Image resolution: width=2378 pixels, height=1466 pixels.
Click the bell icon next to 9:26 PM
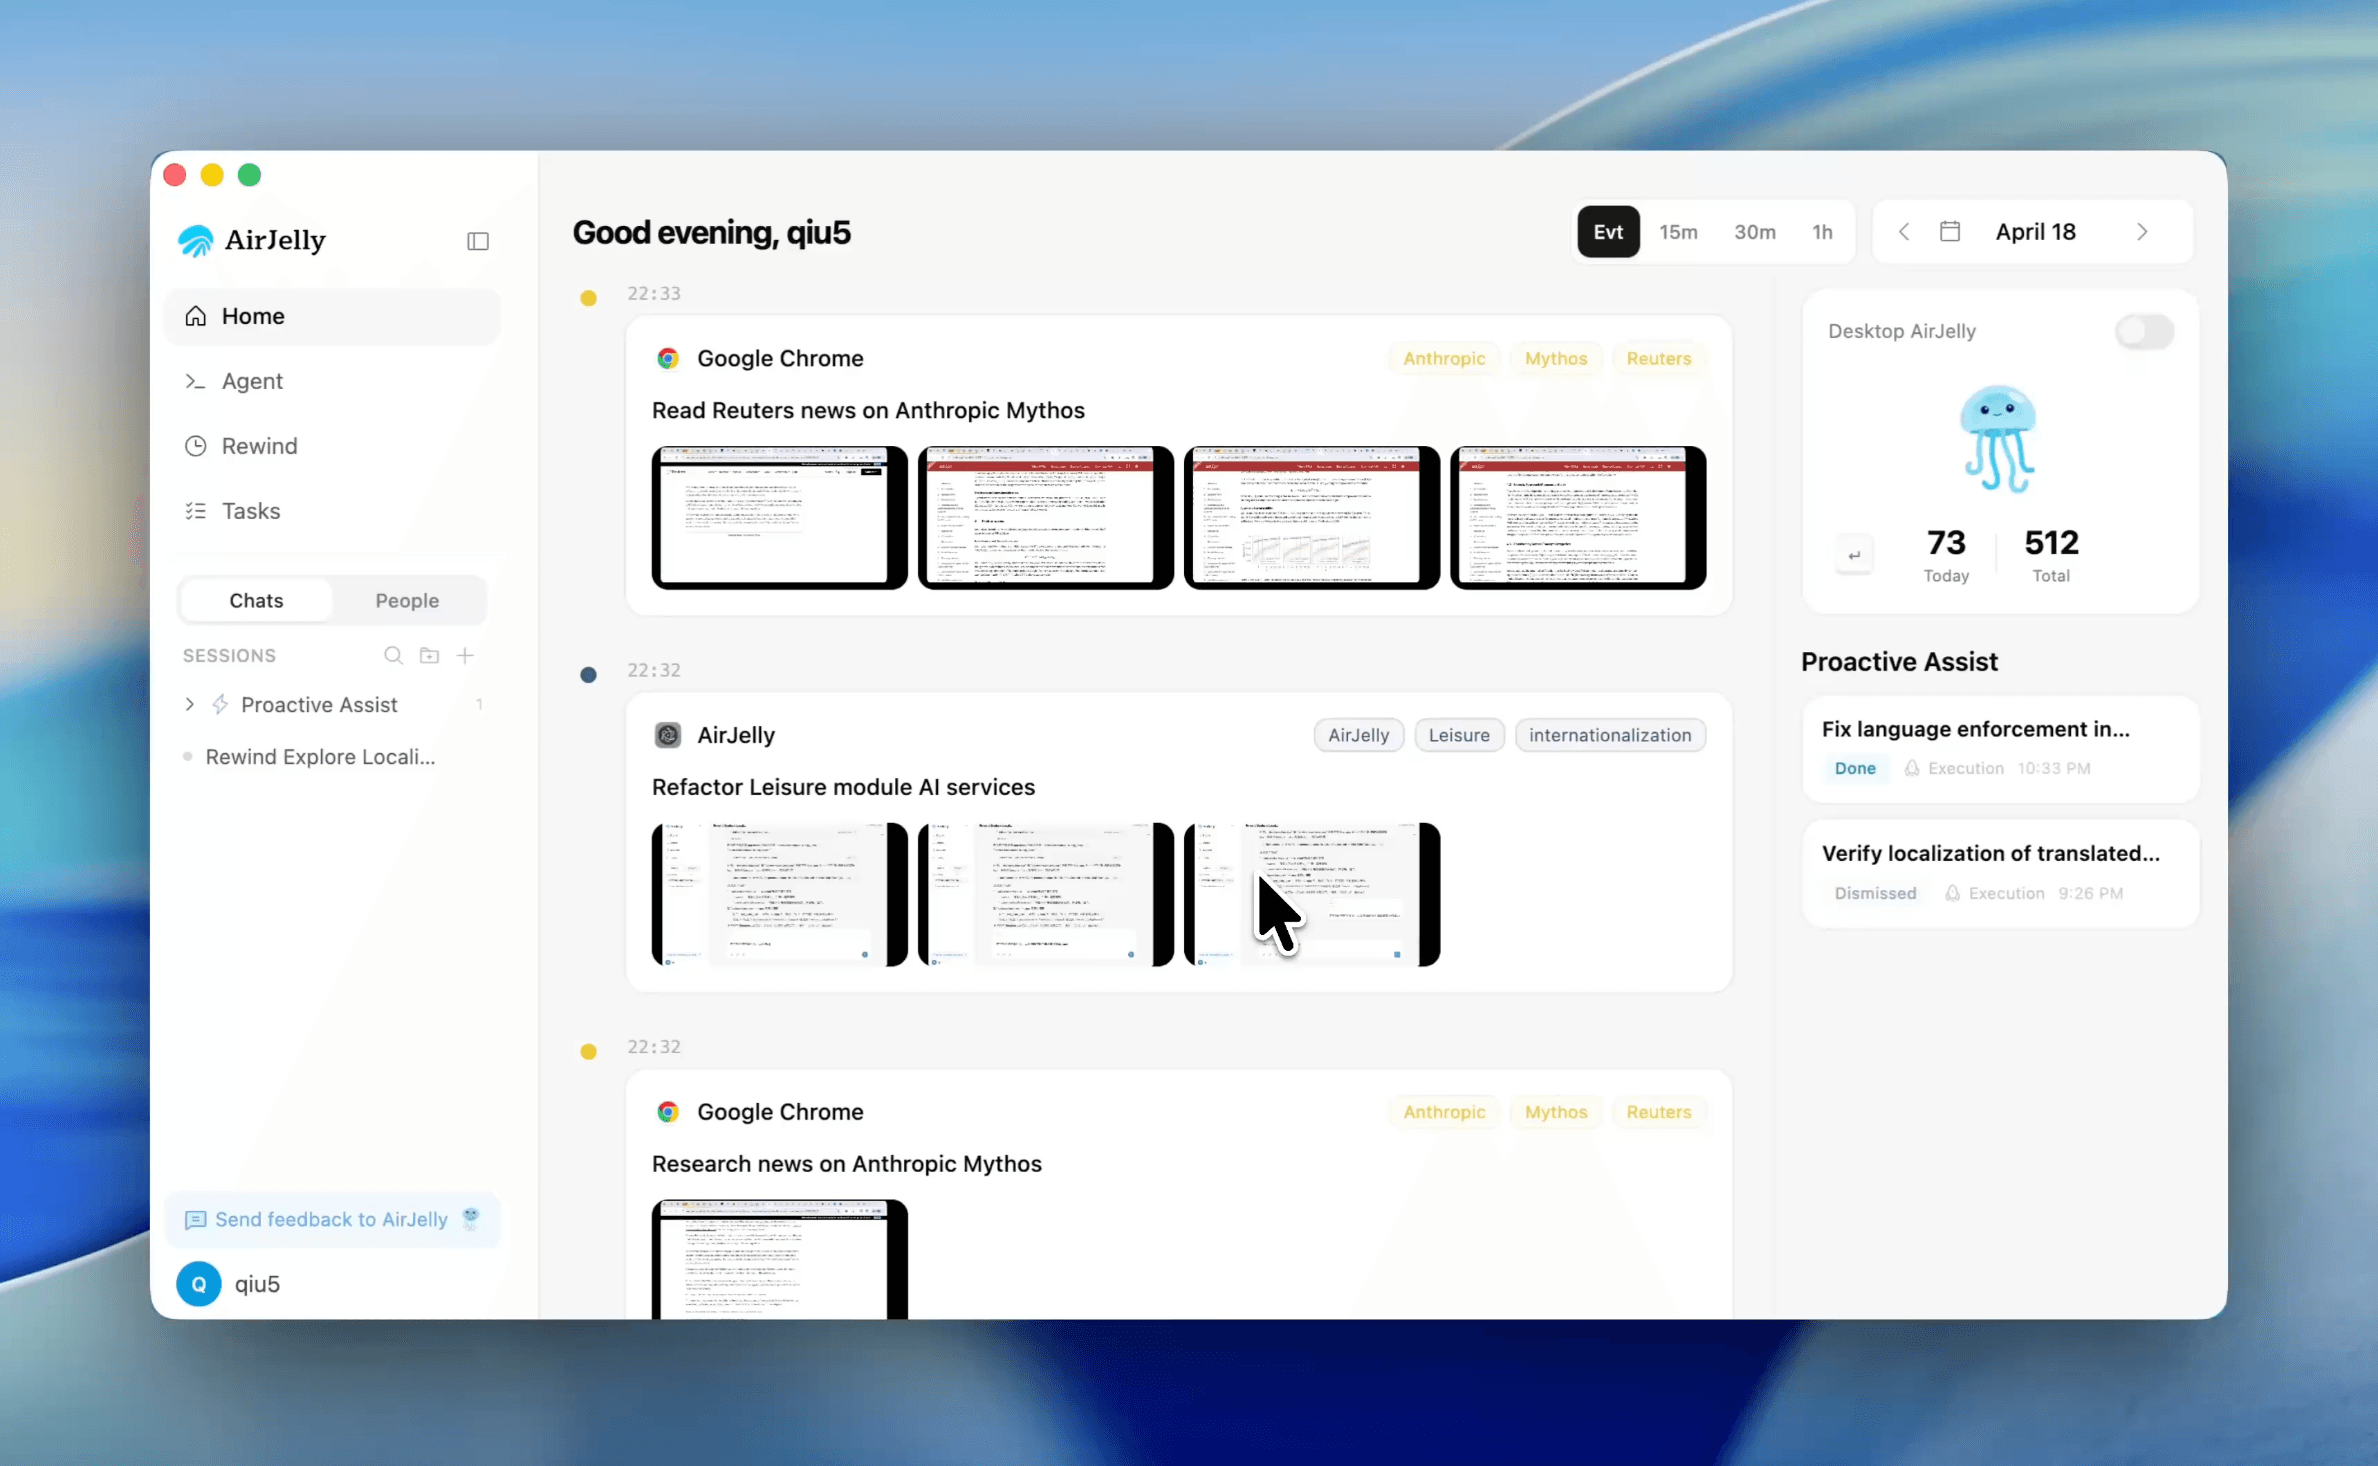pos(1952,893)
